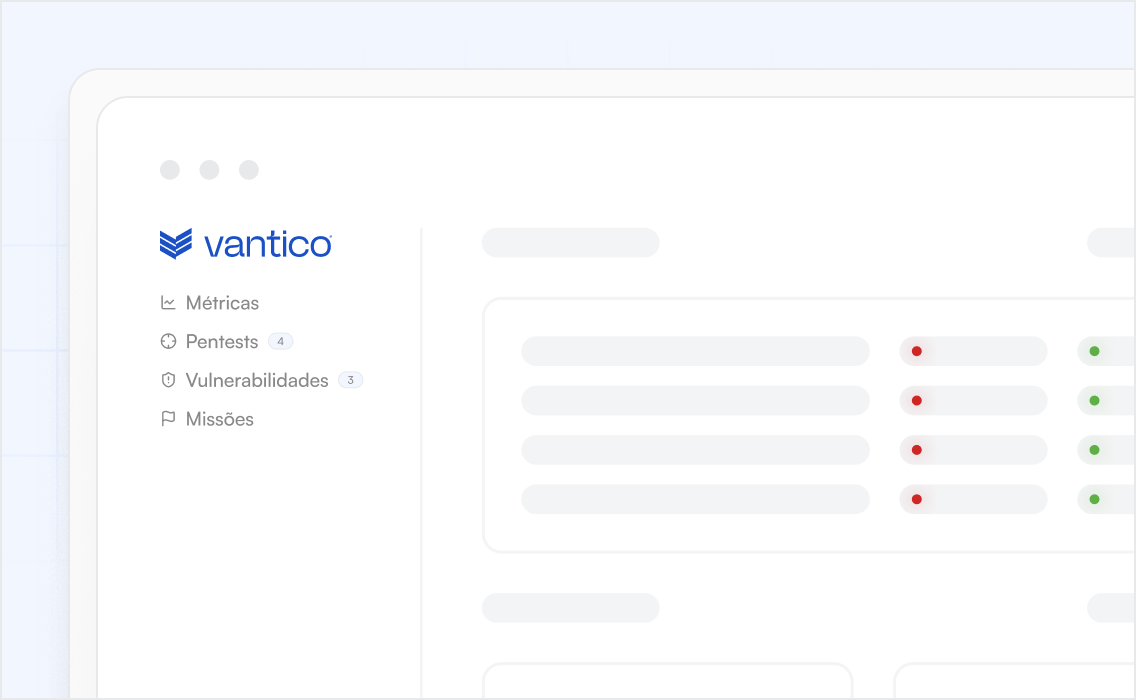Image resolution: width=1136 pixels, height=700 pixels.
Task: Click the Pentests link showing badge 4
Action: 221,341
